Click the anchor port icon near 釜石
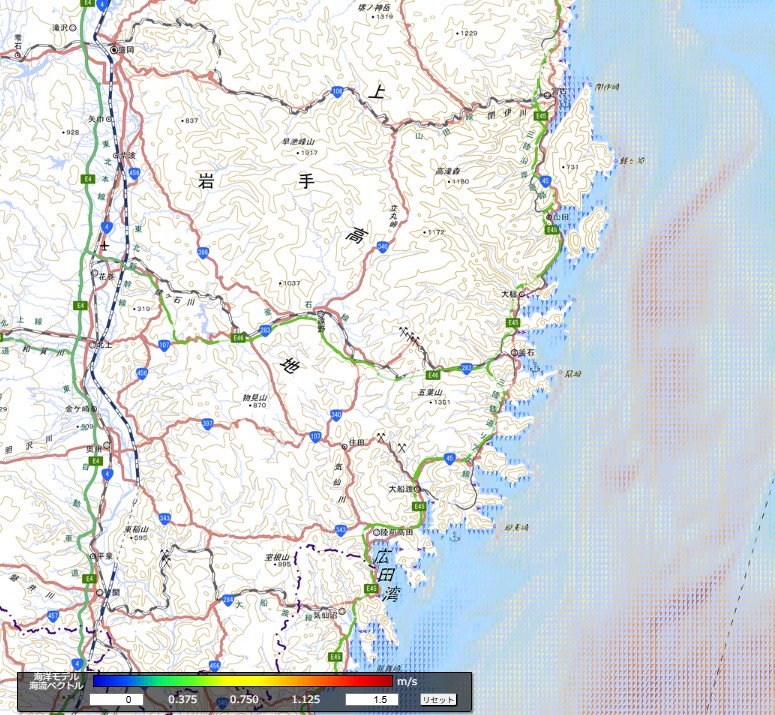This screenshot has height=715, width=775. [x=535, y=369]
